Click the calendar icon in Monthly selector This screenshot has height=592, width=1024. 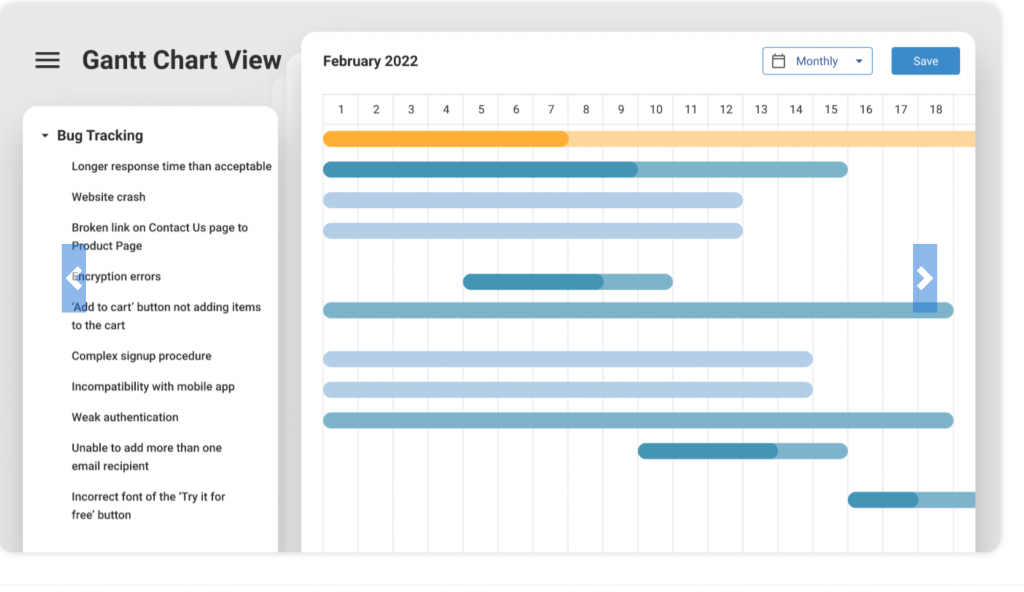pyautogui.click(x=778, y=61)
